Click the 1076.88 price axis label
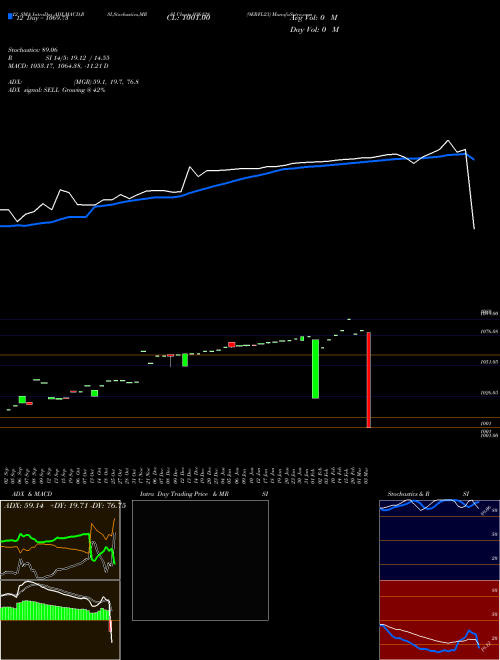 pyautogui.click(x=489, y=332)
